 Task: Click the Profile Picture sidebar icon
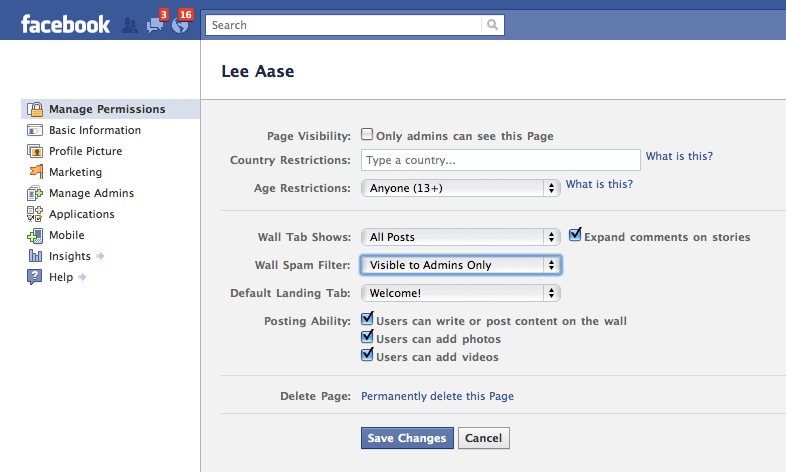(x=35, y=151)
